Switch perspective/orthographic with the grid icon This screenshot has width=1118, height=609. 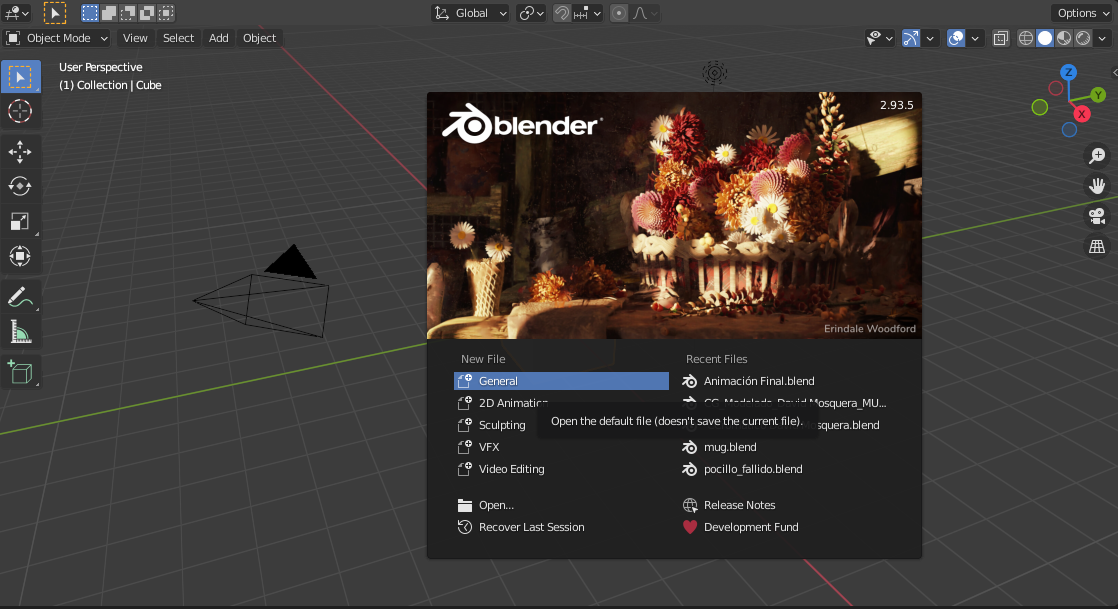(1097, 247)
